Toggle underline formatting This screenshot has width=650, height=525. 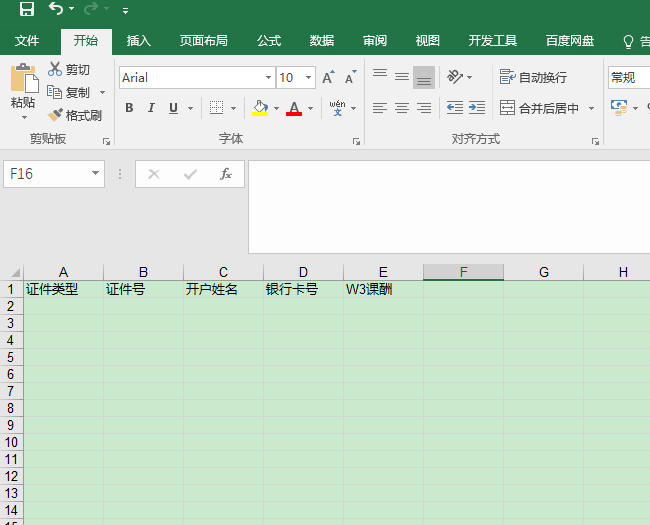tap(173, 108)
